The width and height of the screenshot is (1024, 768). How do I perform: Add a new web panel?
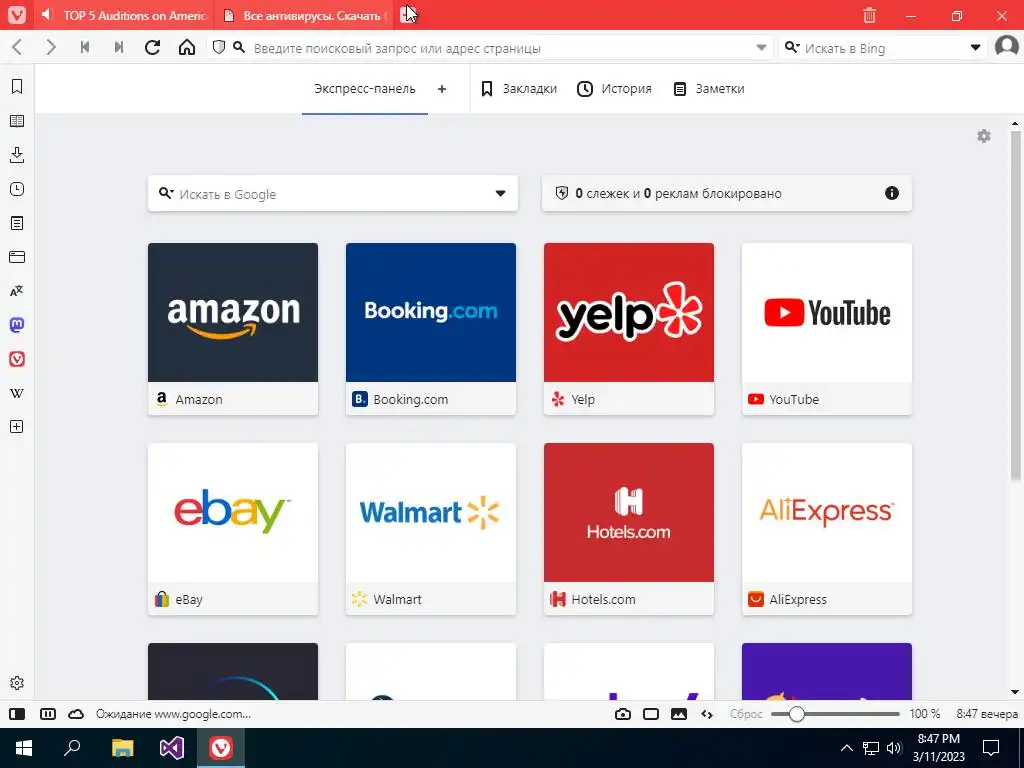[17, 426]
